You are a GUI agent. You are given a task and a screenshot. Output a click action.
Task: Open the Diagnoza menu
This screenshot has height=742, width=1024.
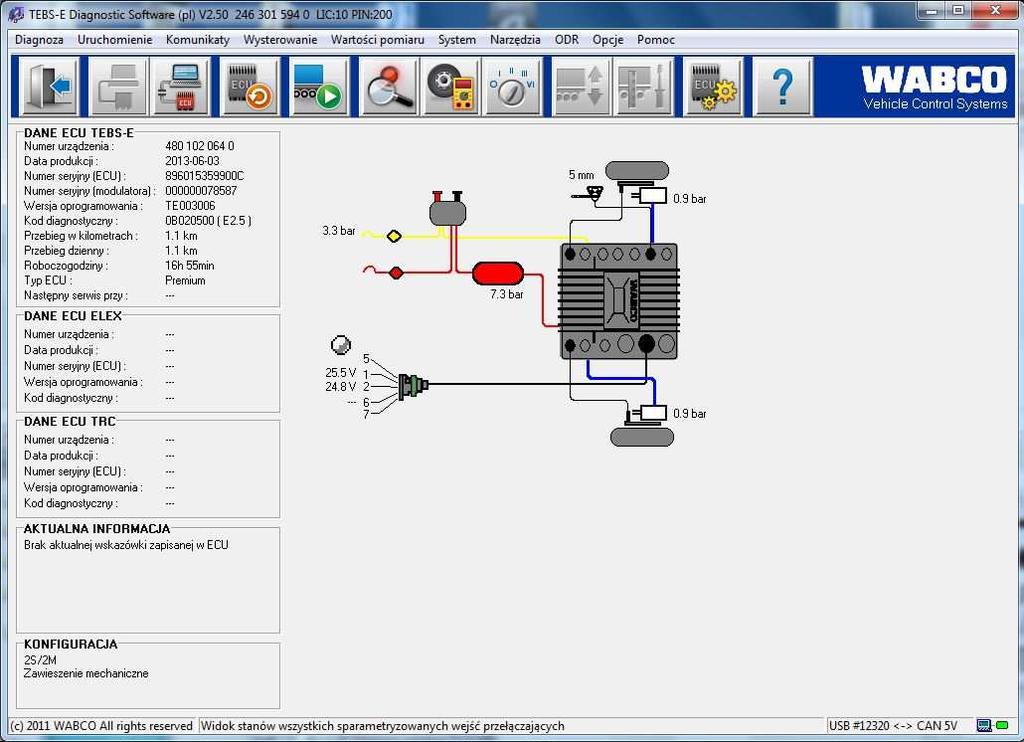(39, 40)
